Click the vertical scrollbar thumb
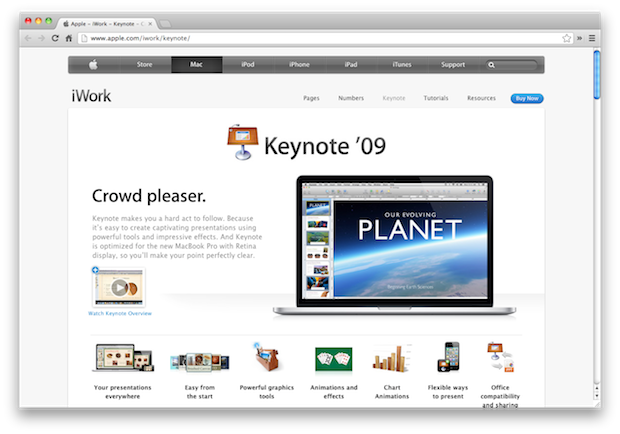The image size is (620, 434). pyautogui.click(x=597, y=75)
